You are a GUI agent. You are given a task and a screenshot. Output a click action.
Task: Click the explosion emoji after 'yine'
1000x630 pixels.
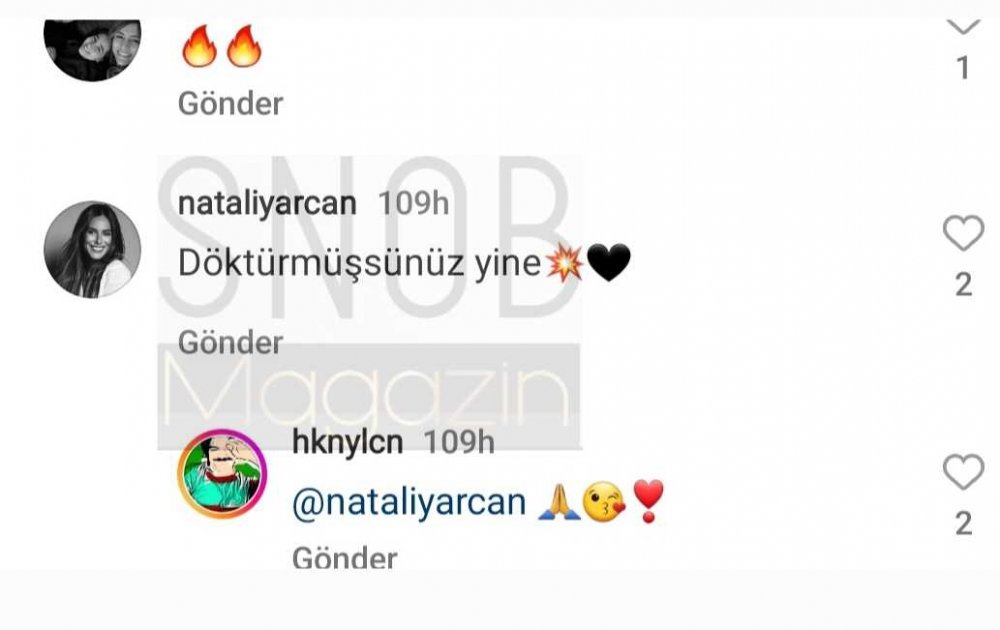[x=565, y=264]
